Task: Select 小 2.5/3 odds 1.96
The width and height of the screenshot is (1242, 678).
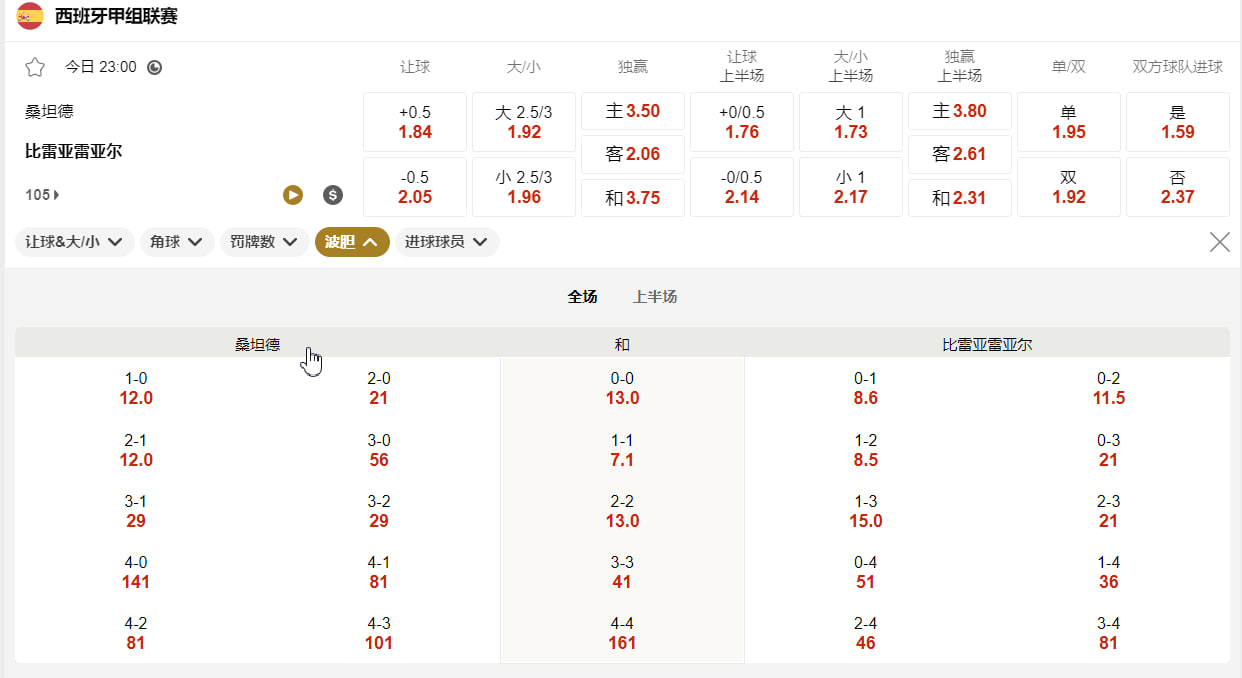Action: (x=524, y=187)
